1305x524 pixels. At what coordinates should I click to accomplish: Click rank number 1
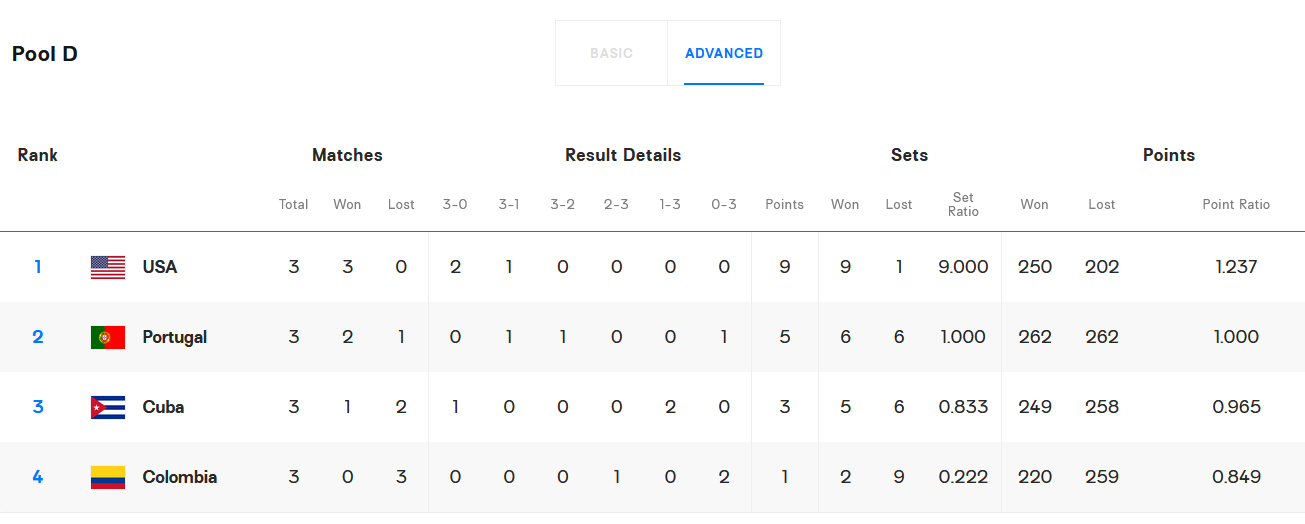pos(38,267)
